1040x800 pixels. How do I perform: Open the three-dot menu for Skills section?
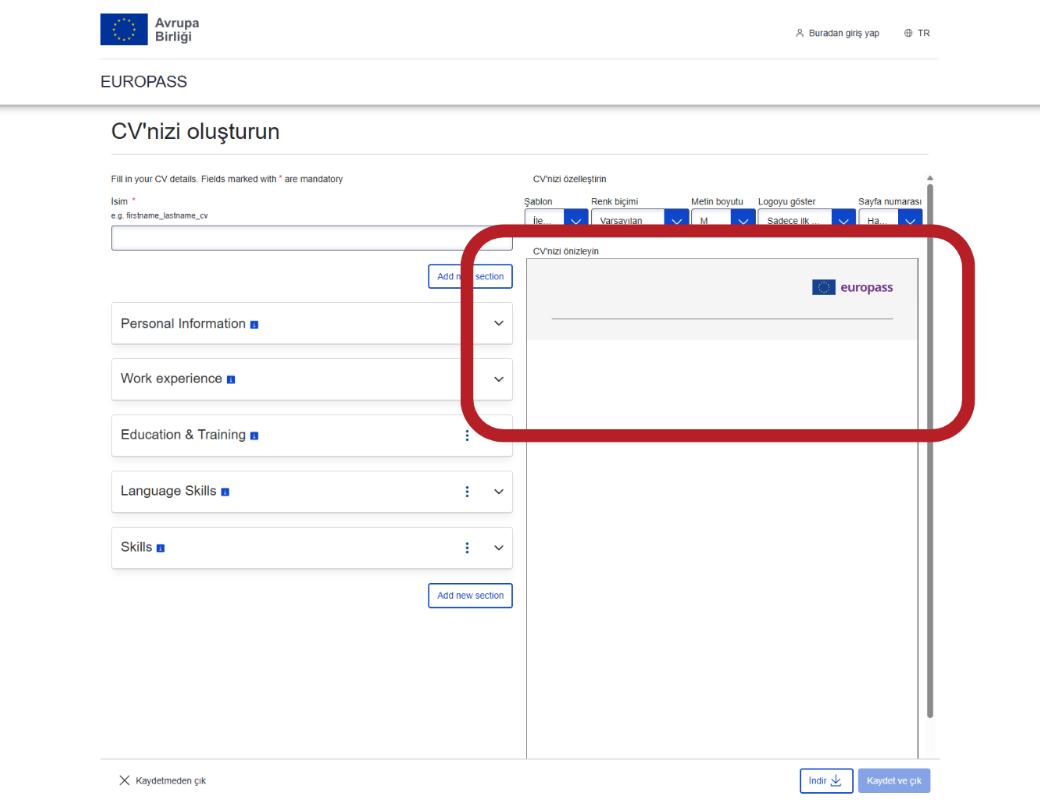pyautogui.click(x=467, y=548)
